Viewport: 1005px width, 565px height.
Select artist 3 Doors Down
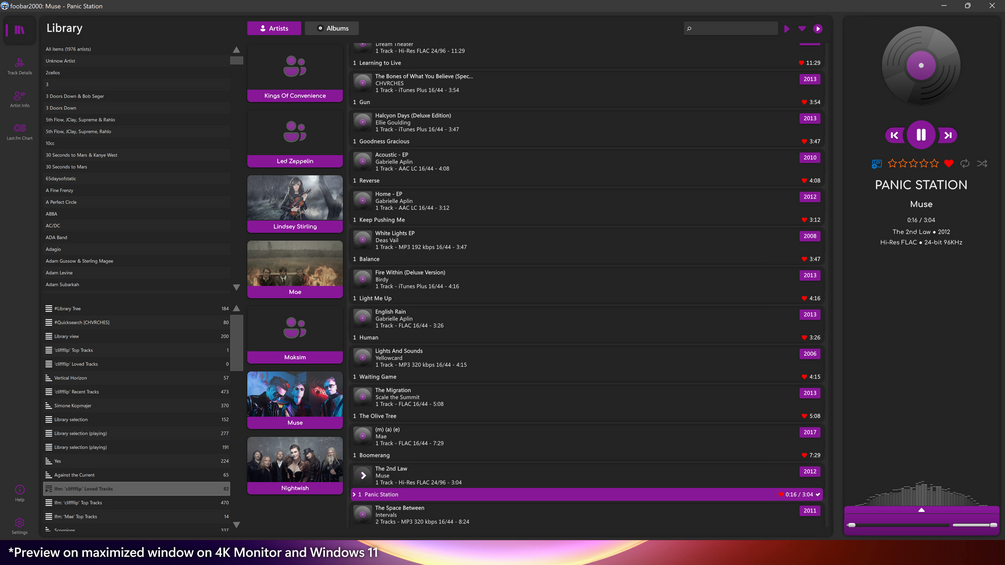tap(136, 108)
